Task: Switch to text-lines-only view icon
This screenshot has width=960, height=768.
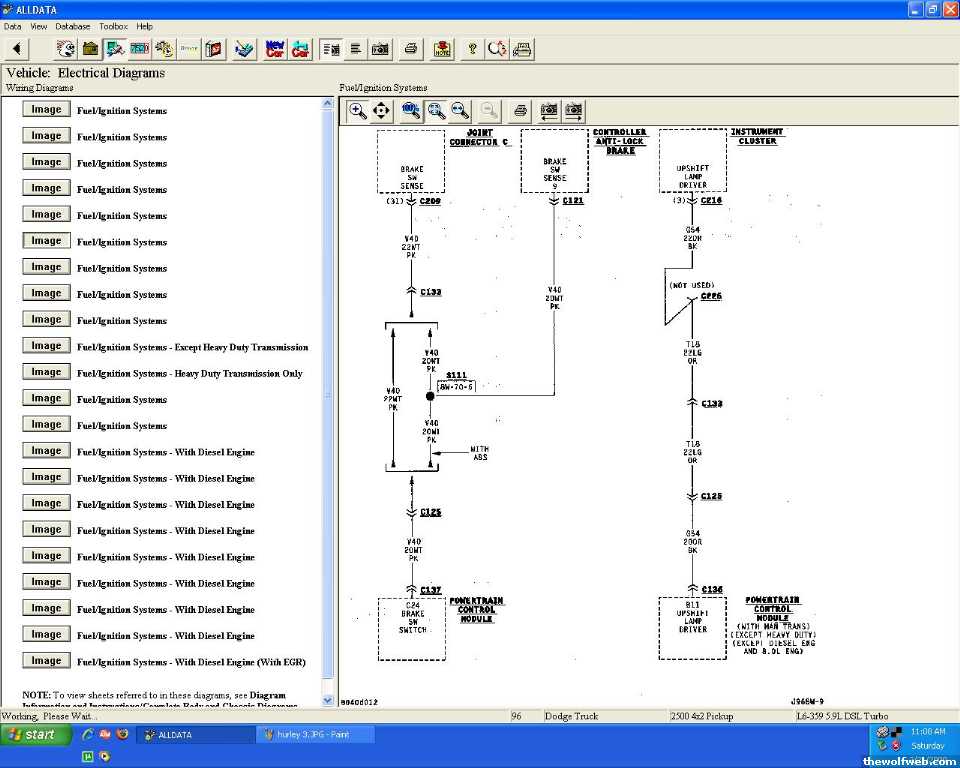Action: 356,48
